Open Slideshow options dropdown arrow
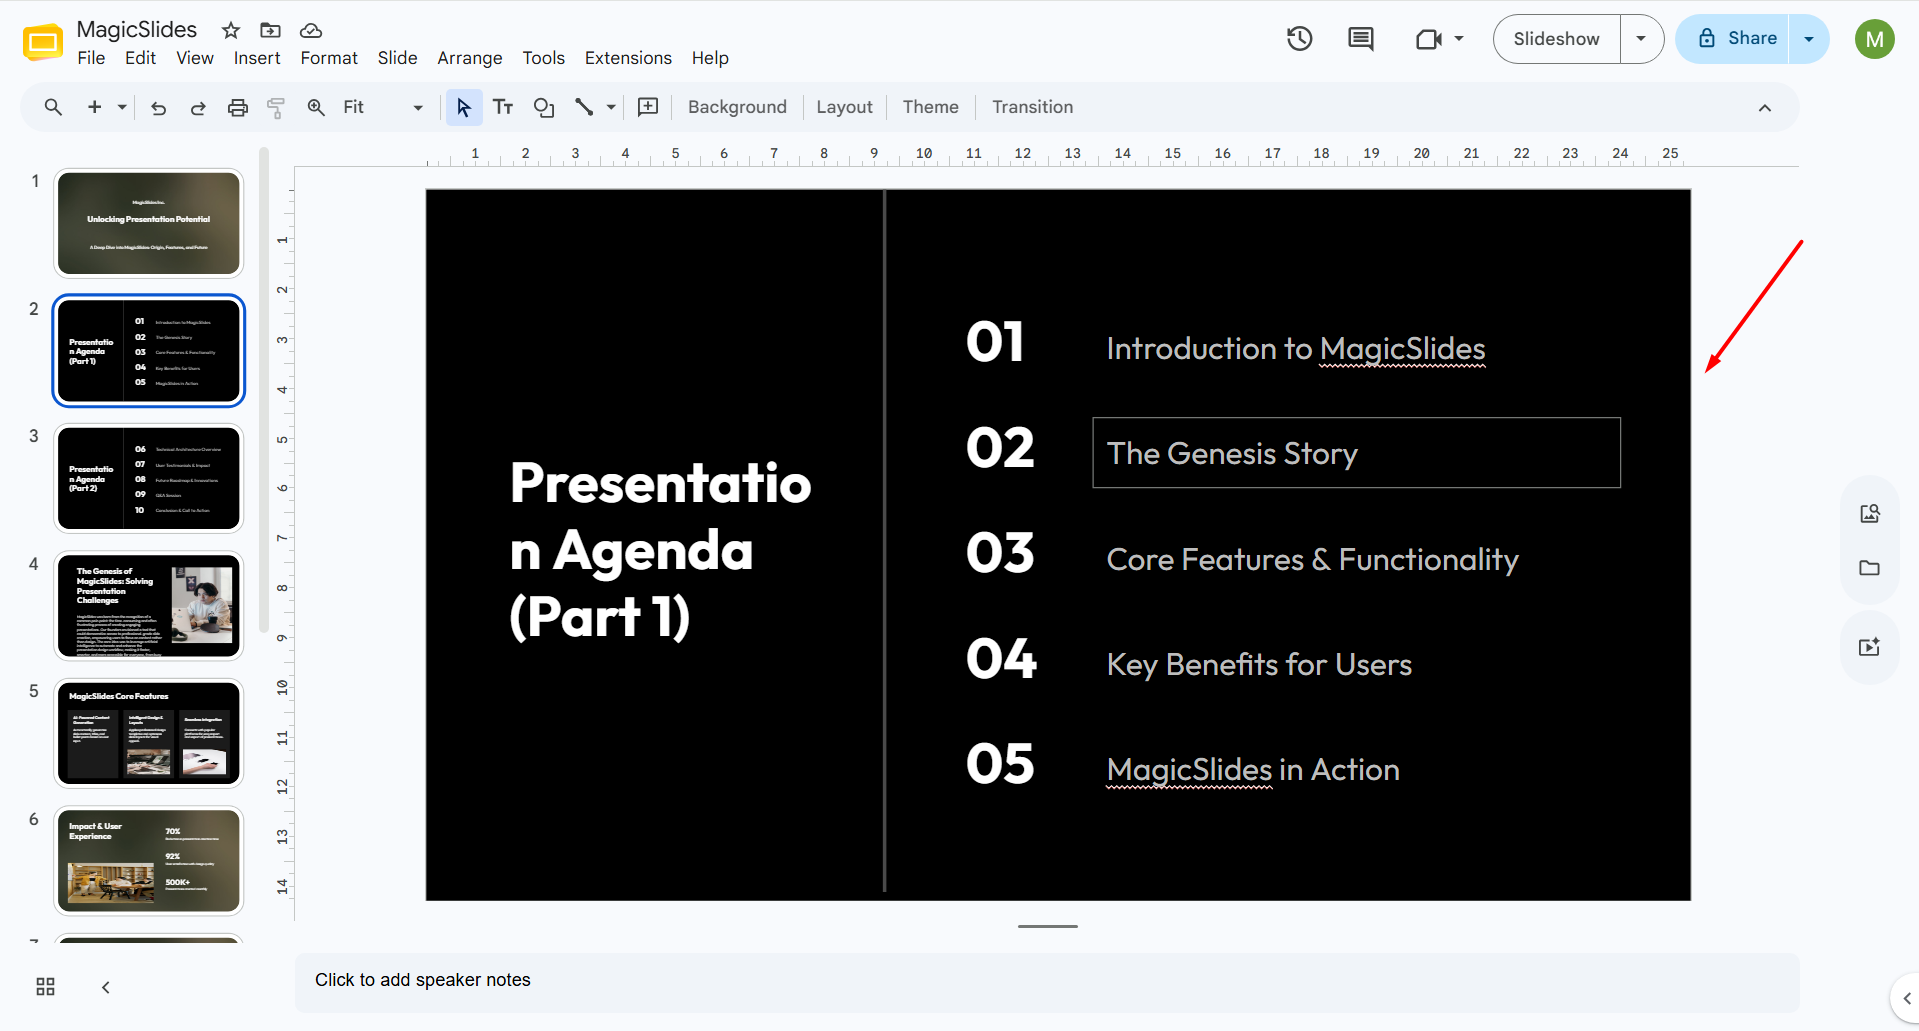Viewport: 1919px width, 1031px height. coord(1641,39)
